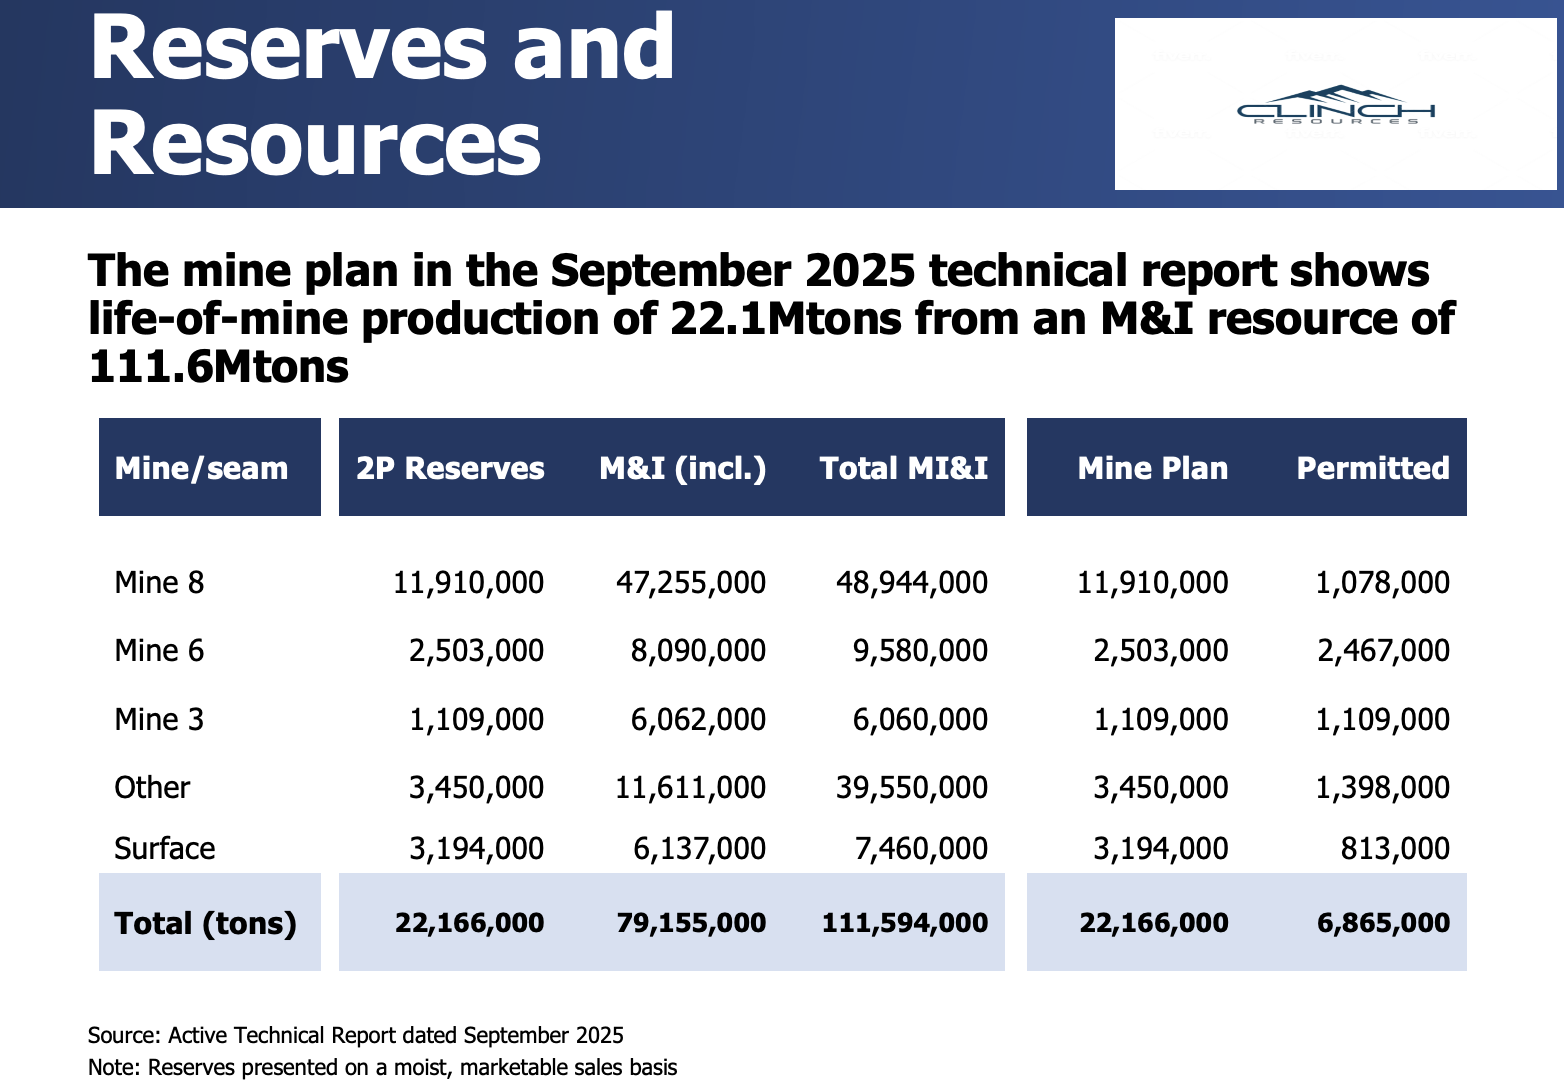Click the 1,078,000 Permitted value for Mine 8
This screenshot has width=1564, height=1088.
(1382, 583)
